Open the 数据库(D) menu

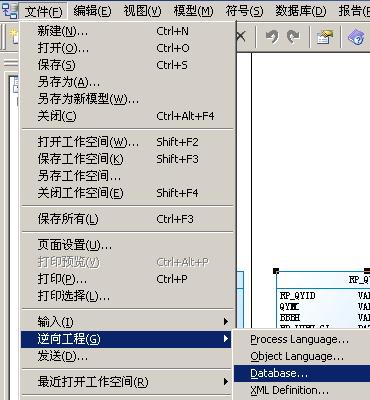301,12
